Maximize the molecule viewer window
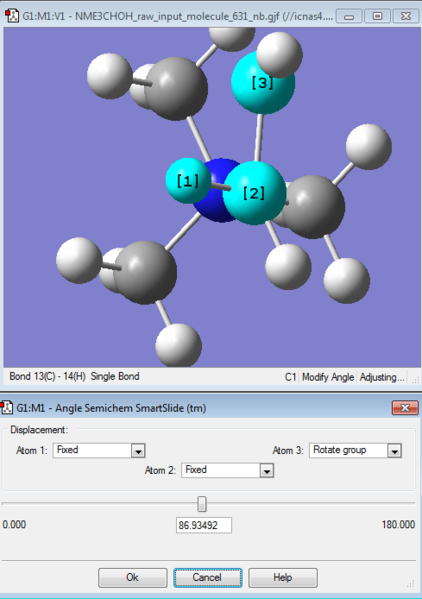 point(377,16)
